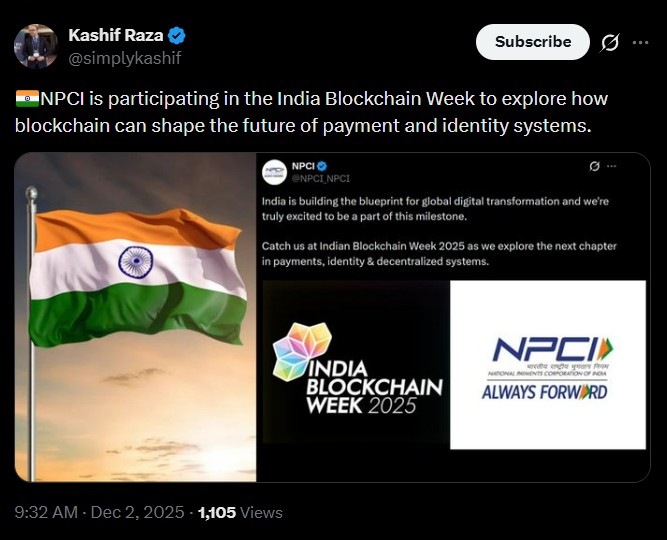Screen dimensions: 667x540
Task: Open the Kashif Raza display name link
Action: pyautogui.click(x=115, y=36)
